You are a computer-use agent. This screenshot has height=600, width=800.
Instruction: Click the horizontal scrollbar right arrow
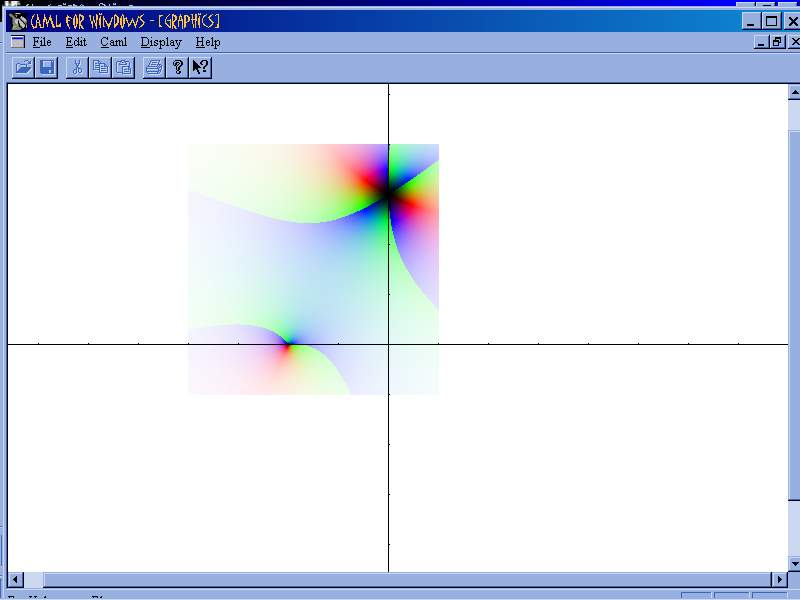(780, 580)
